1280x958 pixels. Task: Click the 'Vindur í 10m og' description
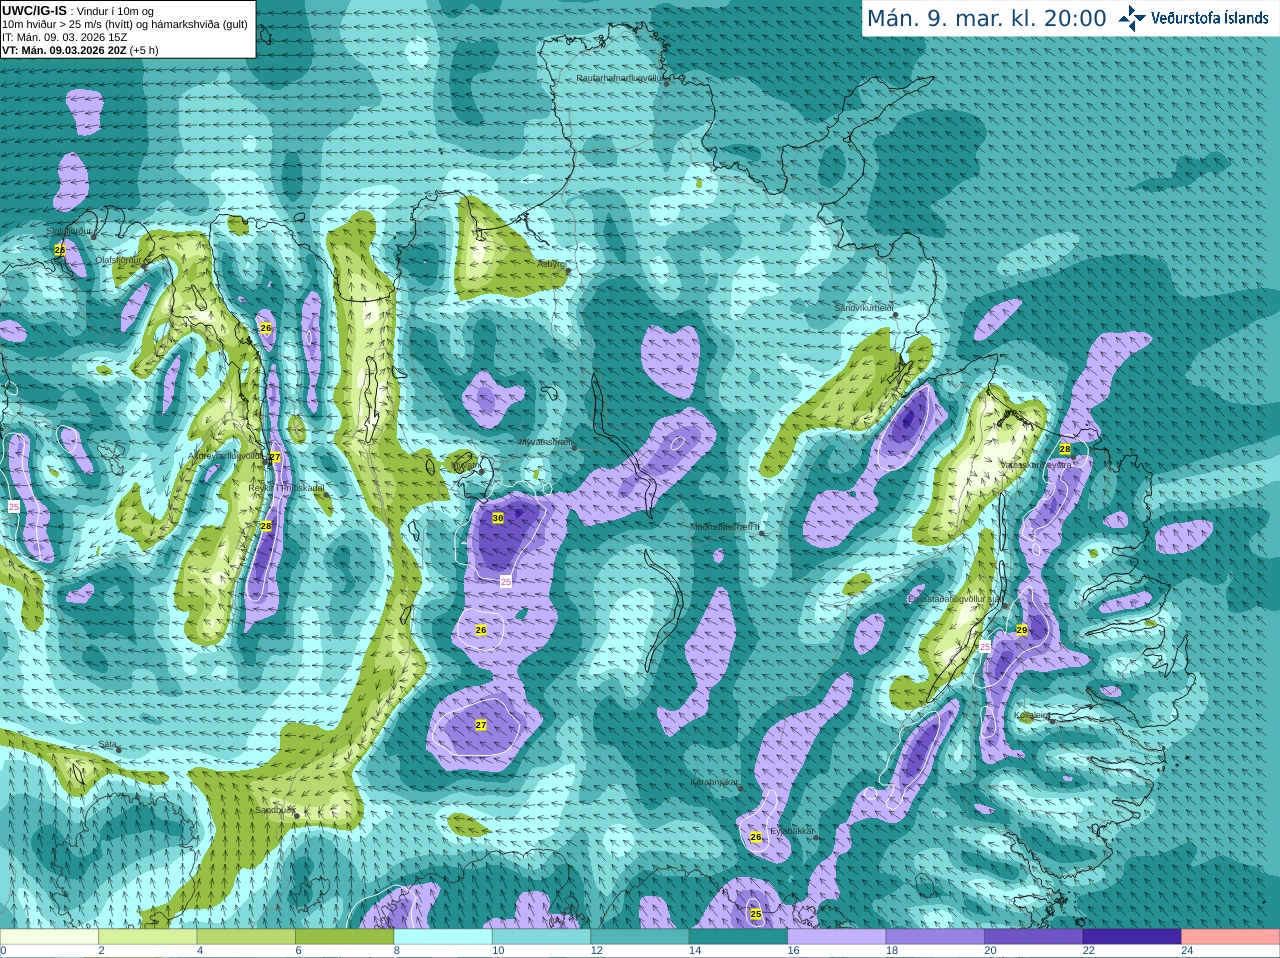click(x=115, y=11)
